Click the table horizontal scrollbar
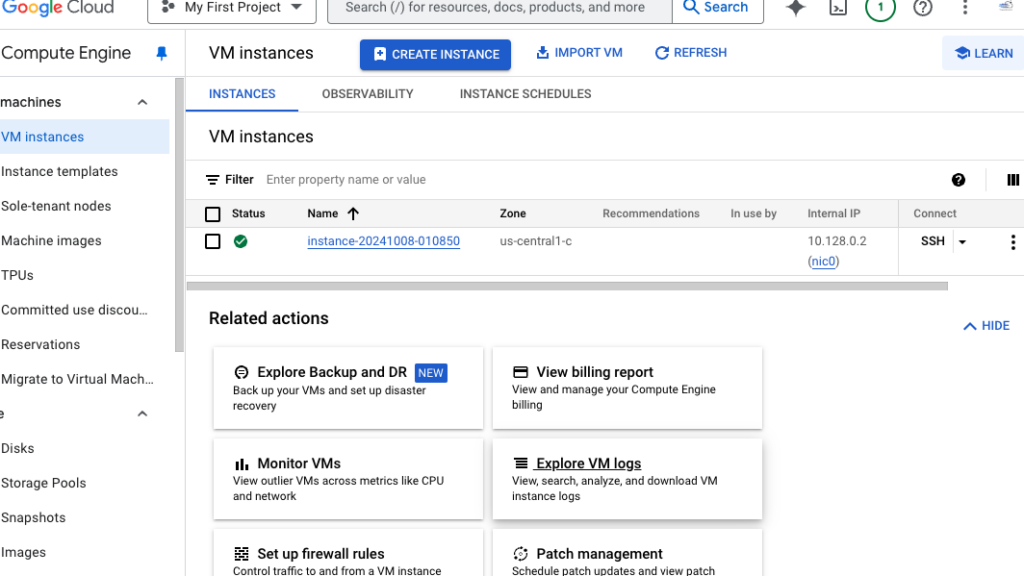1024x576 pixels. pos(567,286)
